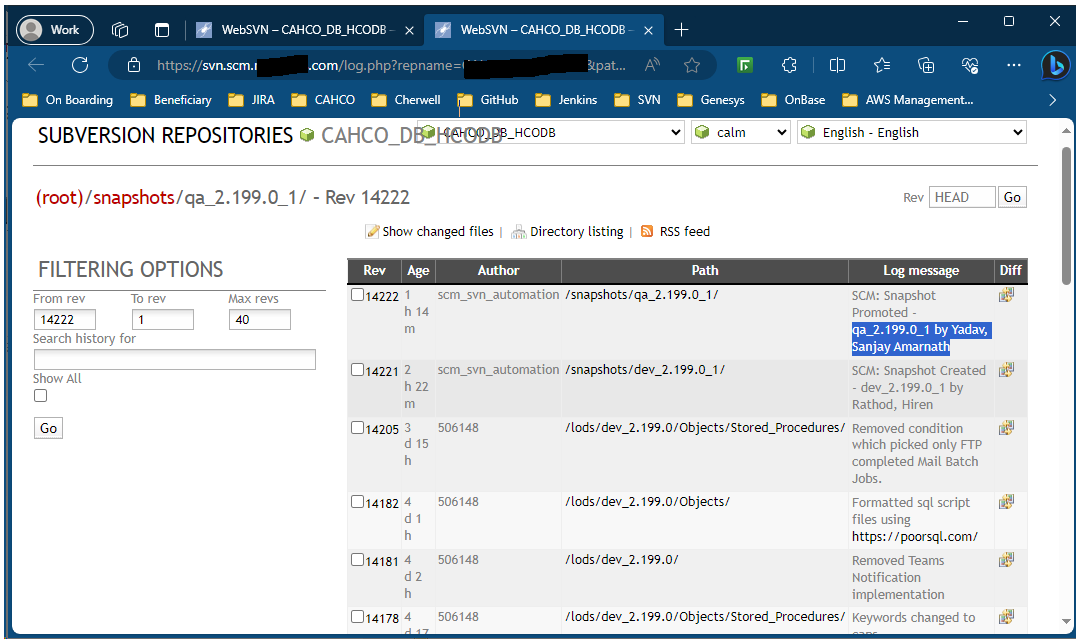Screen dimensions: 1077x642
Task: Open diff icon for revision 14205
Action: (1006, 428)
